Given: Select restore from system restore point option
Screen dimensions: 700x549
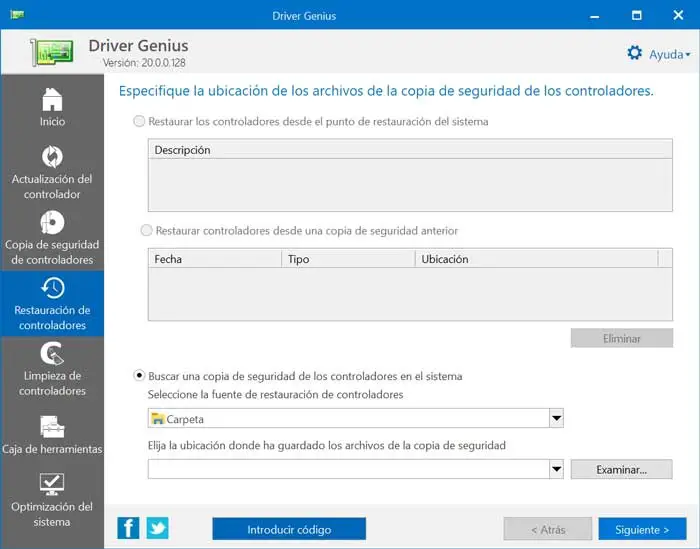Looking at the screenshot, I should click(x=139, y=121).
